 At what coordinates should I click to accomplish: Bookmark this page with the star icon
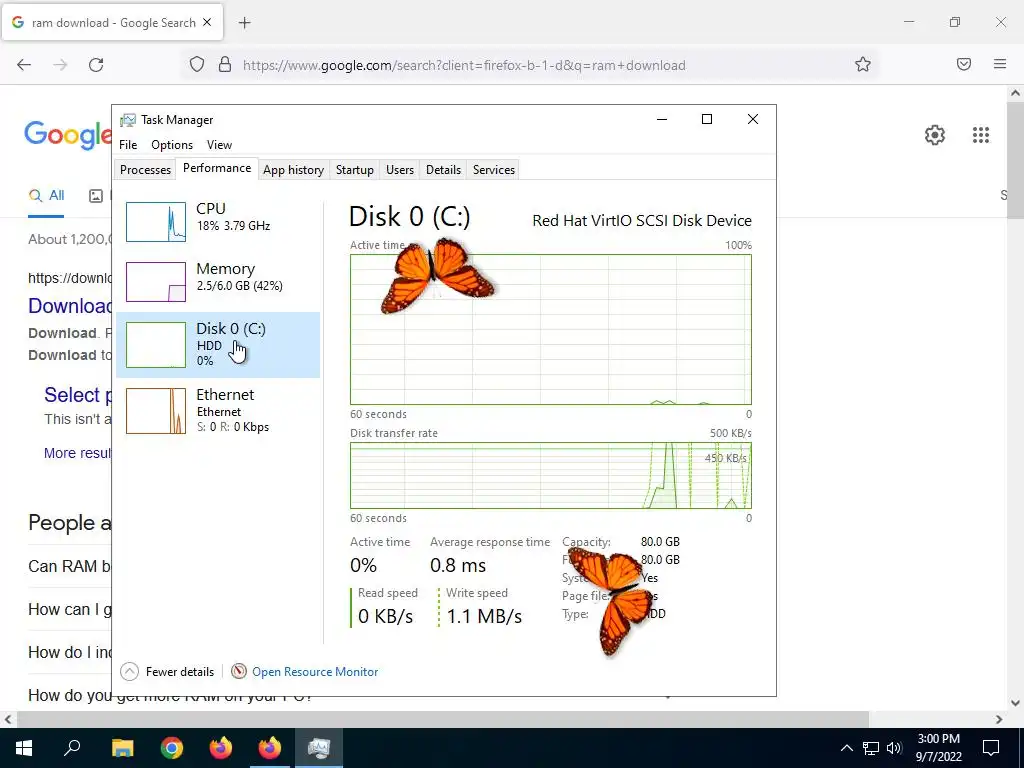(x=863, y=64)
